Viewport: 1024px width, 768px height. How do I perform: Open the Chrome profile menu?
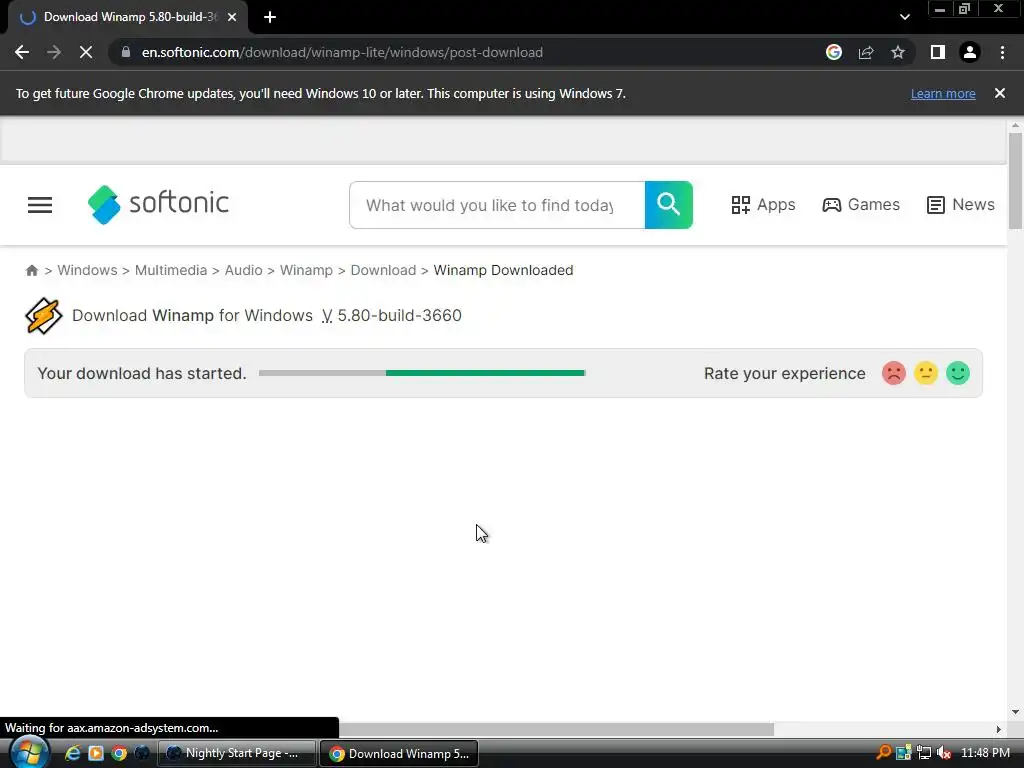(x=970, y=52)
